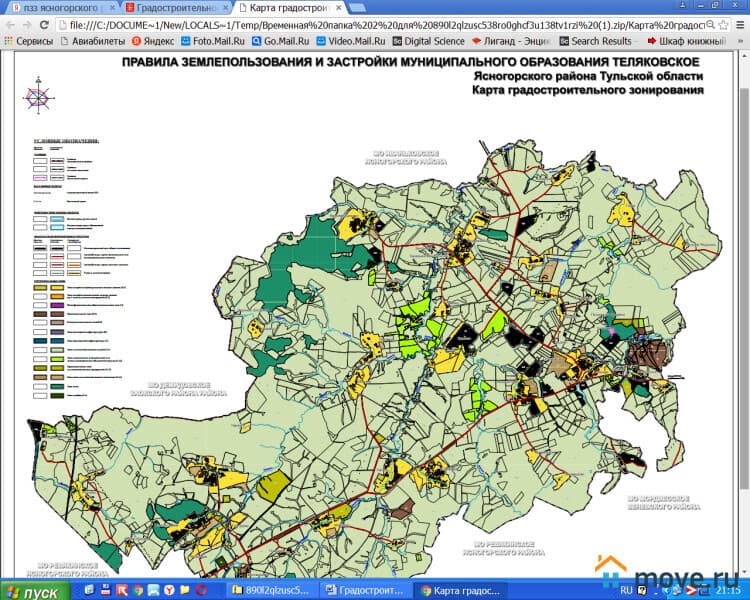Open the Go.Mail.Ru bookmark

(281, 41)
